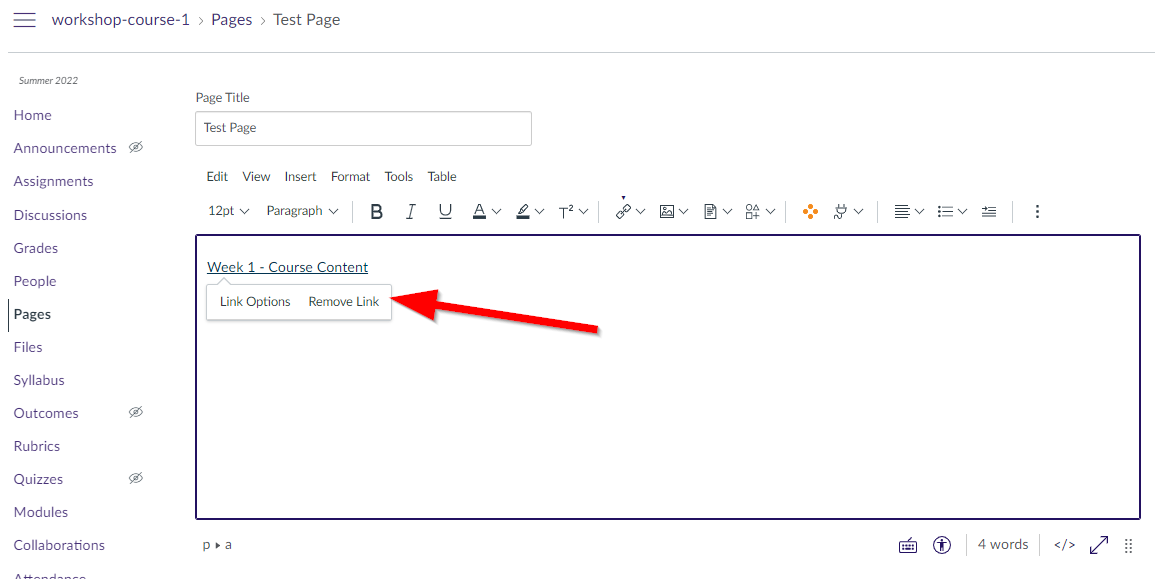The width and height of the screenshot is (1166, 579).
Task: Open the Table menu
Action: click(442, 176)
